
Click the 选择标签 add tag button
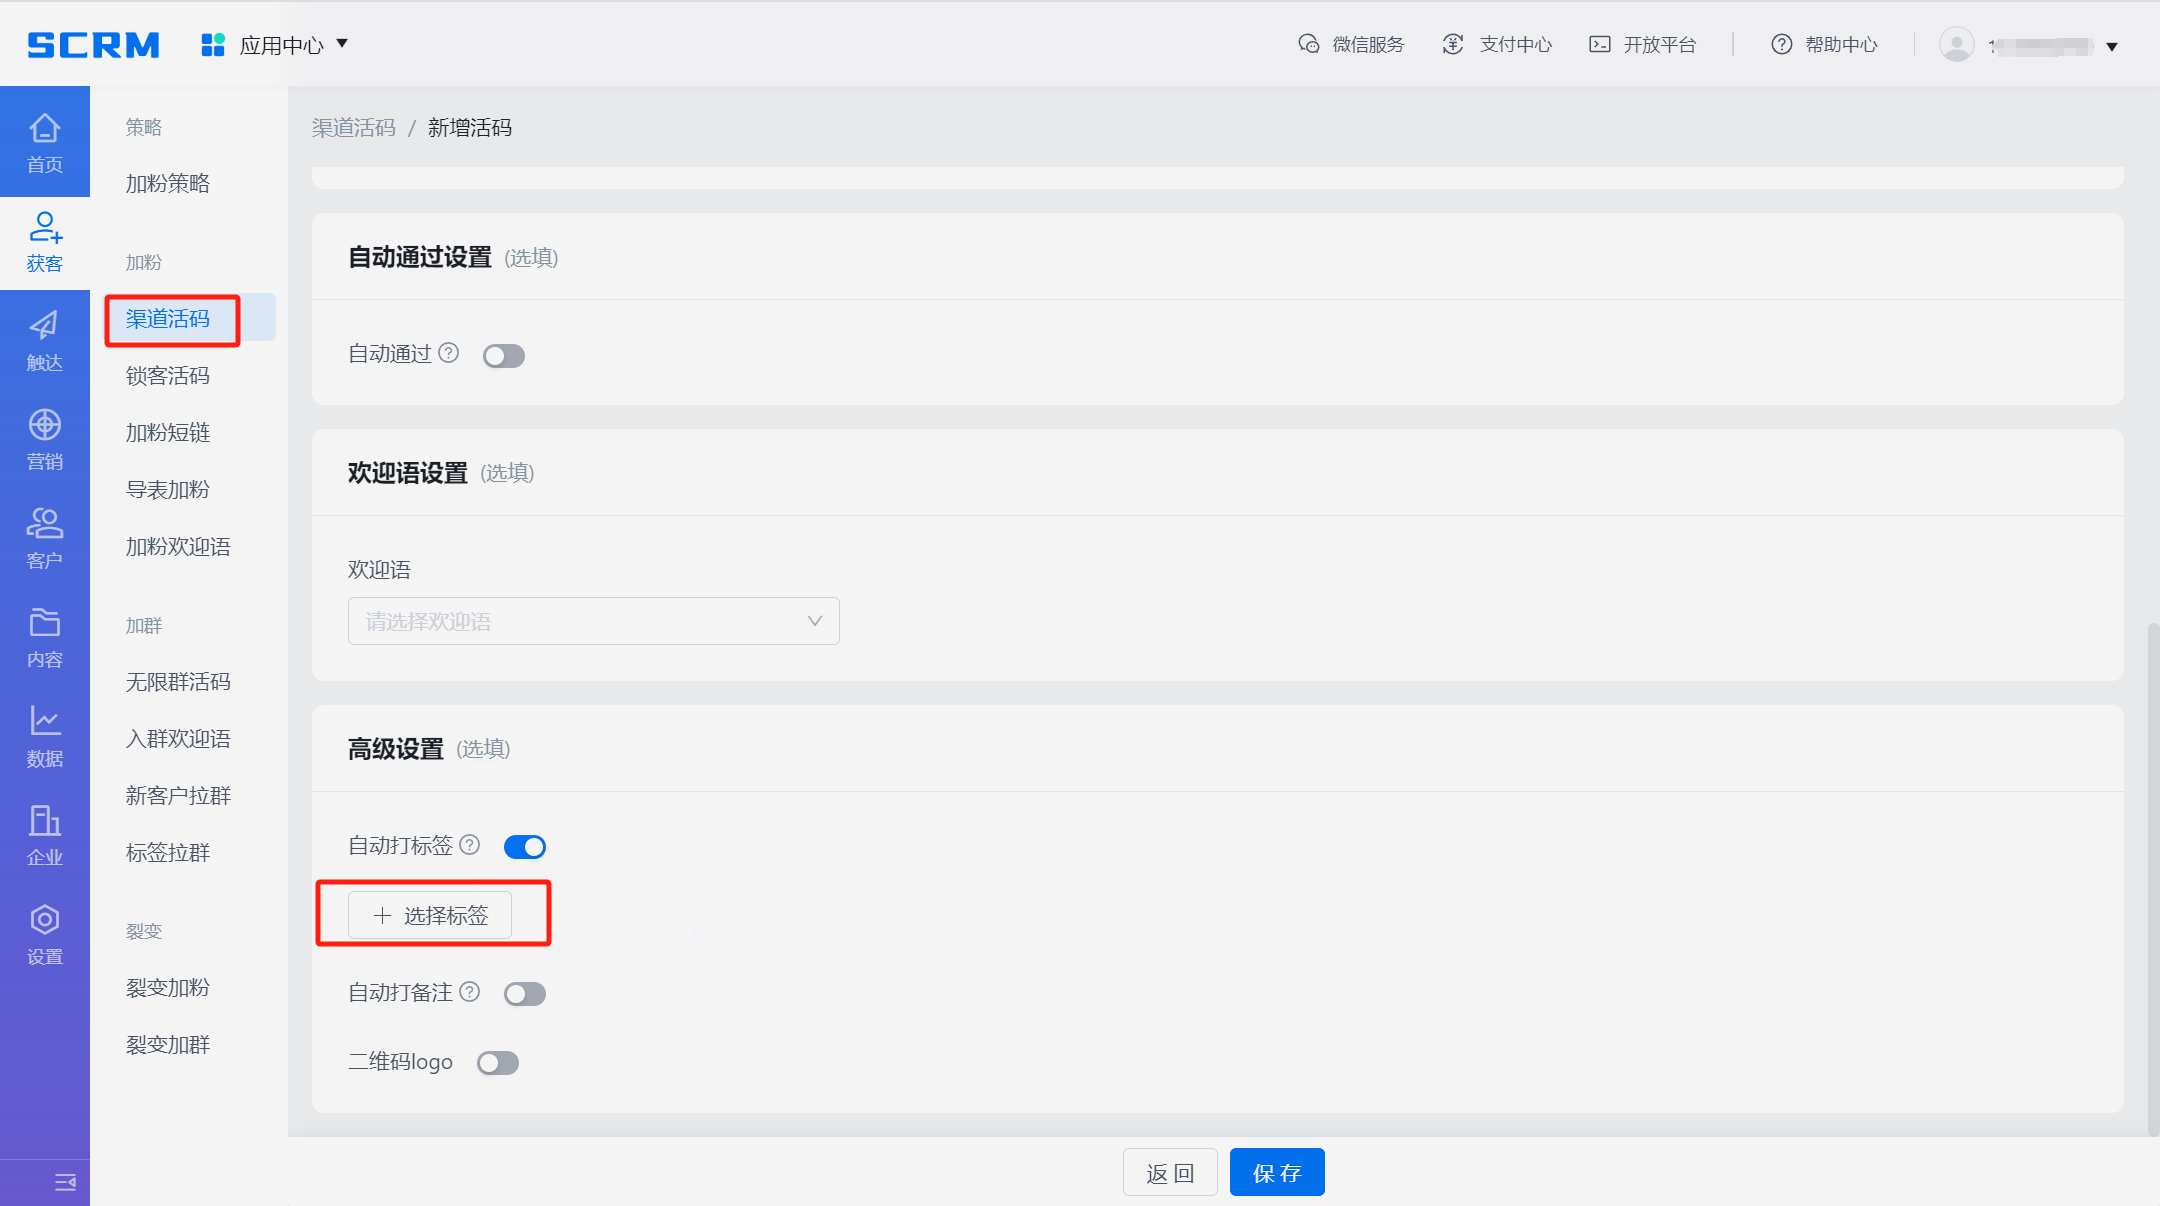(x=430, y=915)
